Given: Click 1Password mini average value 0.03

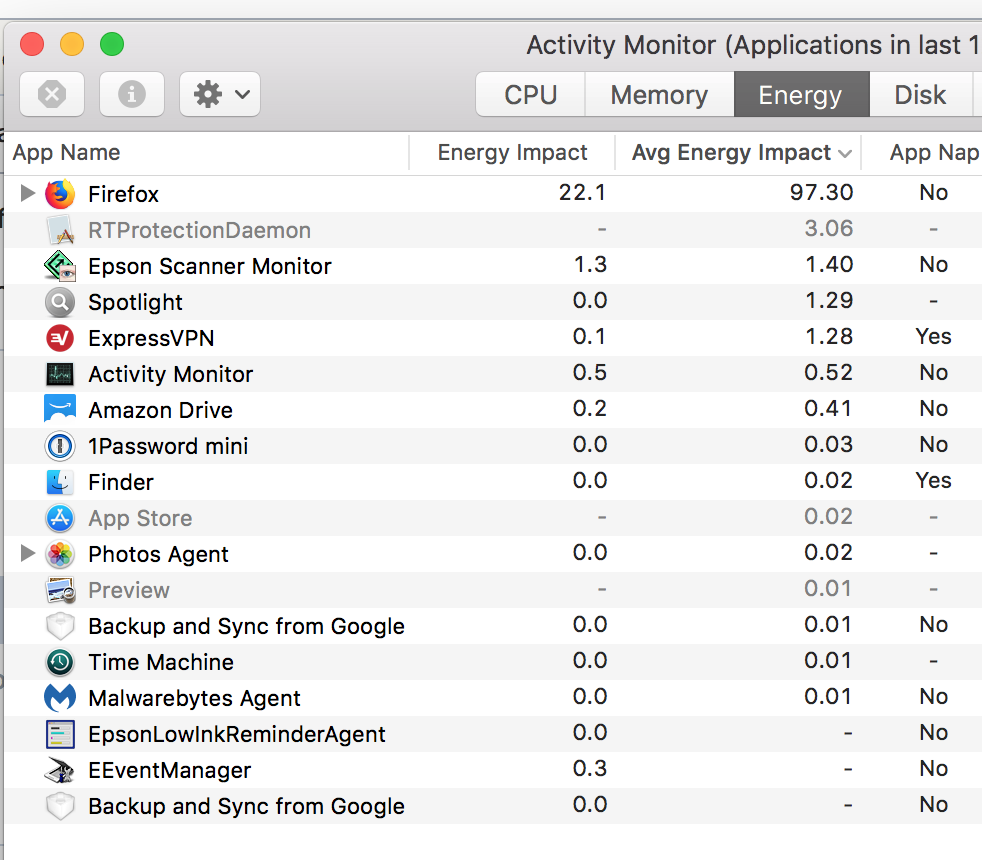Looking at the screenshot, I should pos(828,444).
